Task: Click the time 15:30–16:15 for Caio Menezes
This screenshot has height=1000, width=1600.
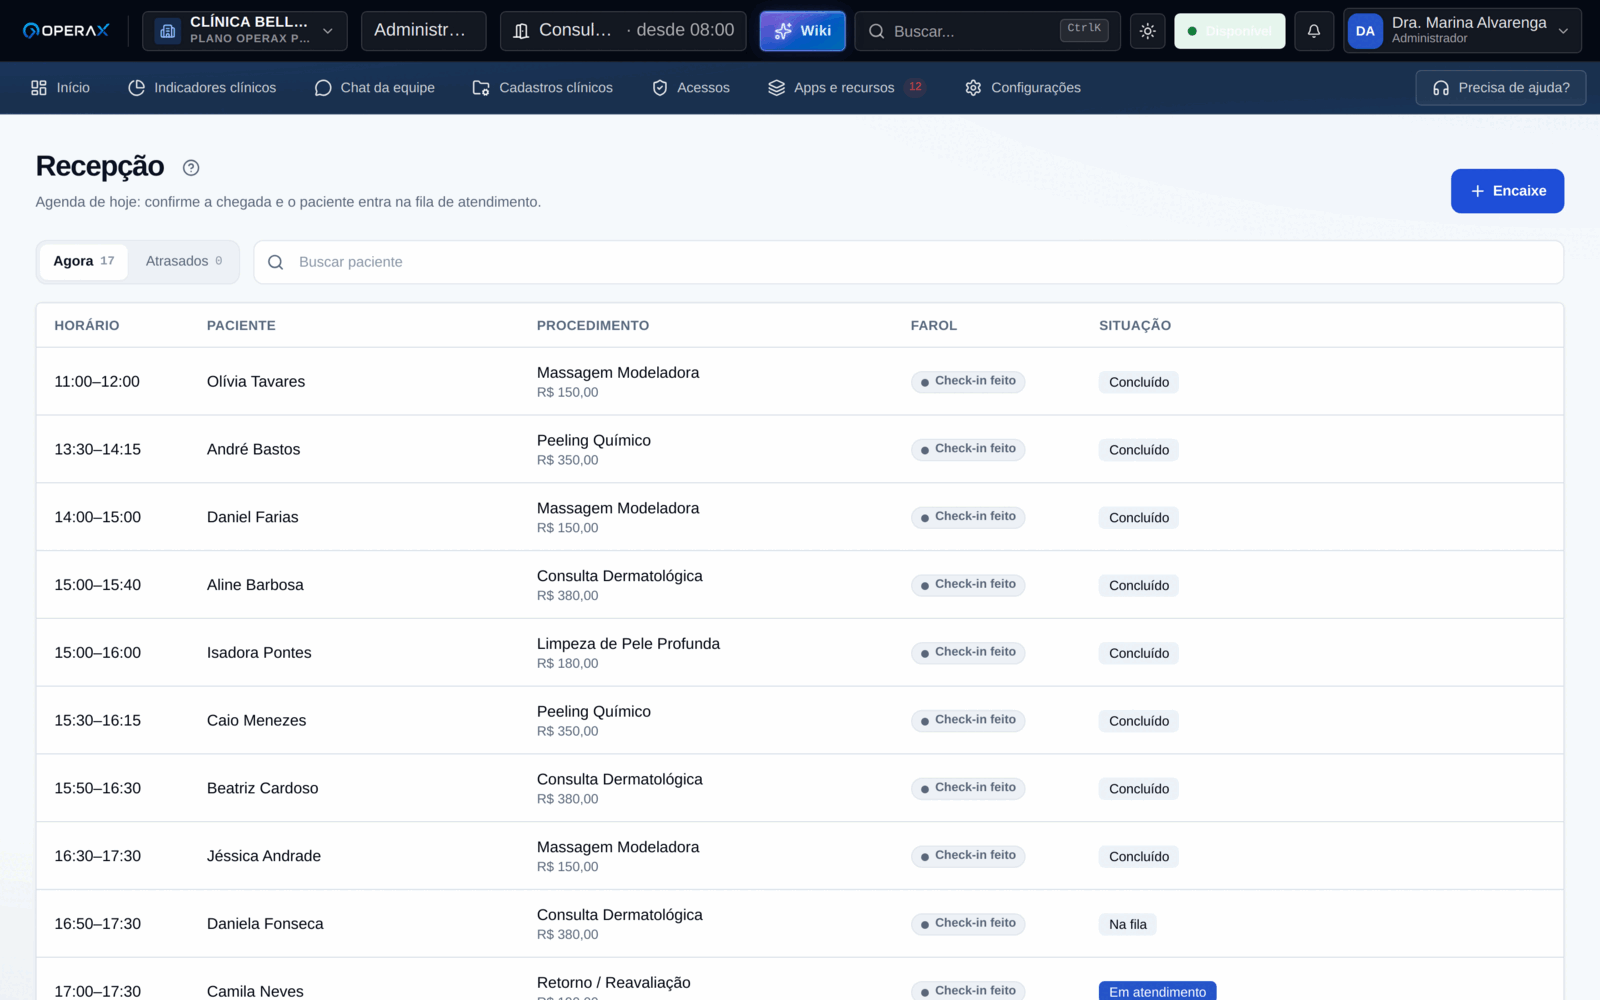Action: (98, 721)
